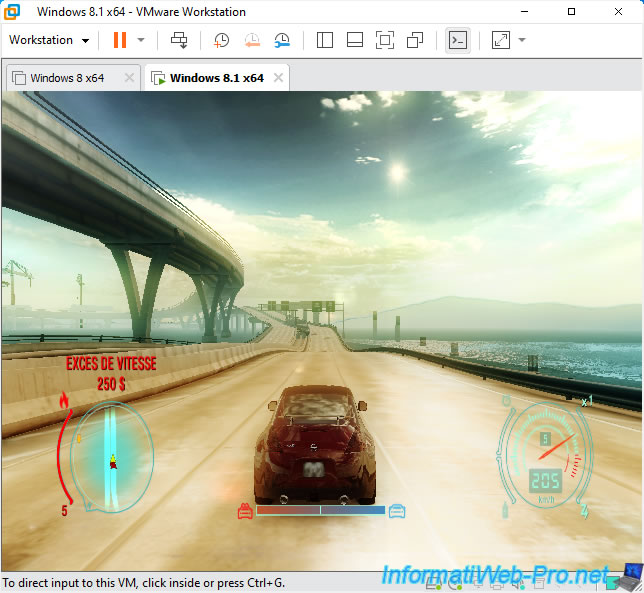The image size is (644, 593).
Task: Close the VMware Workstation window
Action: tap(618, 11)
